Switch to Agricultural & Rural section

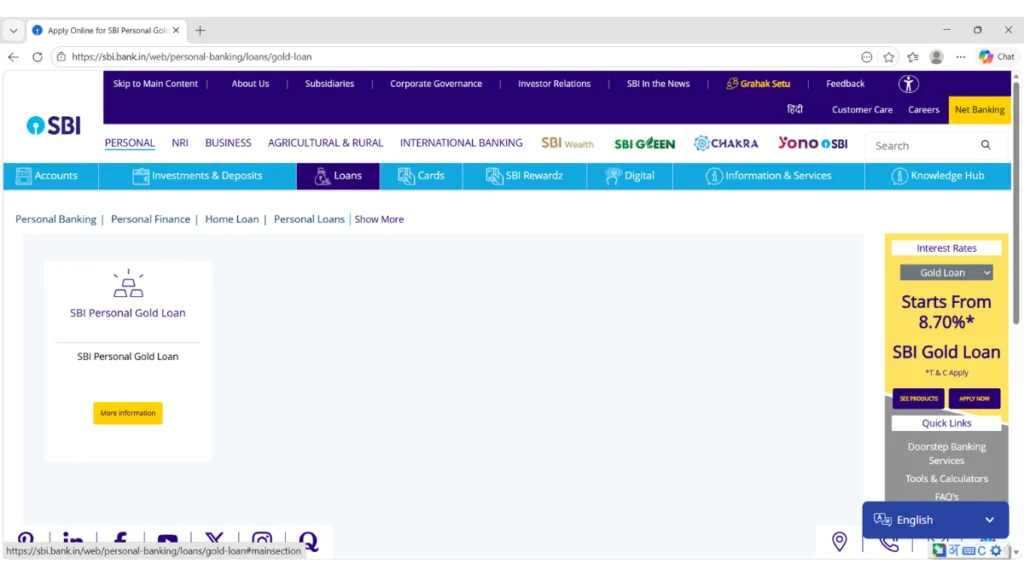pyautogui.click(x=325, y=143)
